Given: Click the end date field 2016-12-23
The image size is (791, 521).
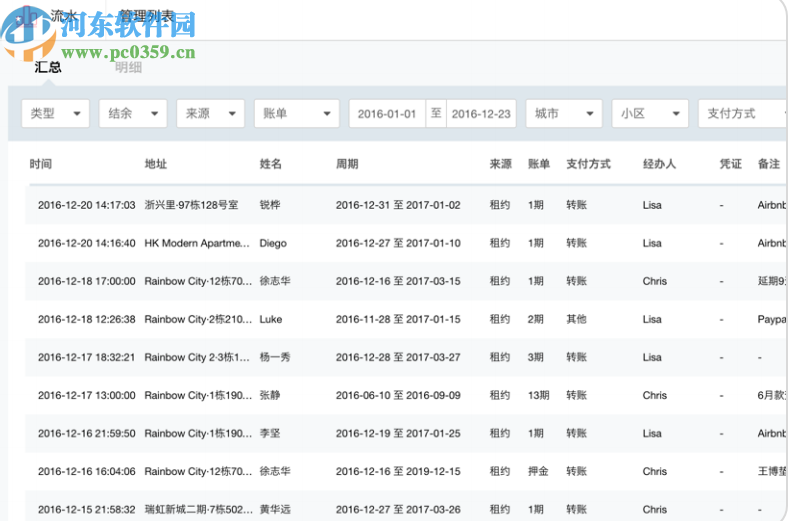Looking at the screenshot, I should click(x=481, y=114).
